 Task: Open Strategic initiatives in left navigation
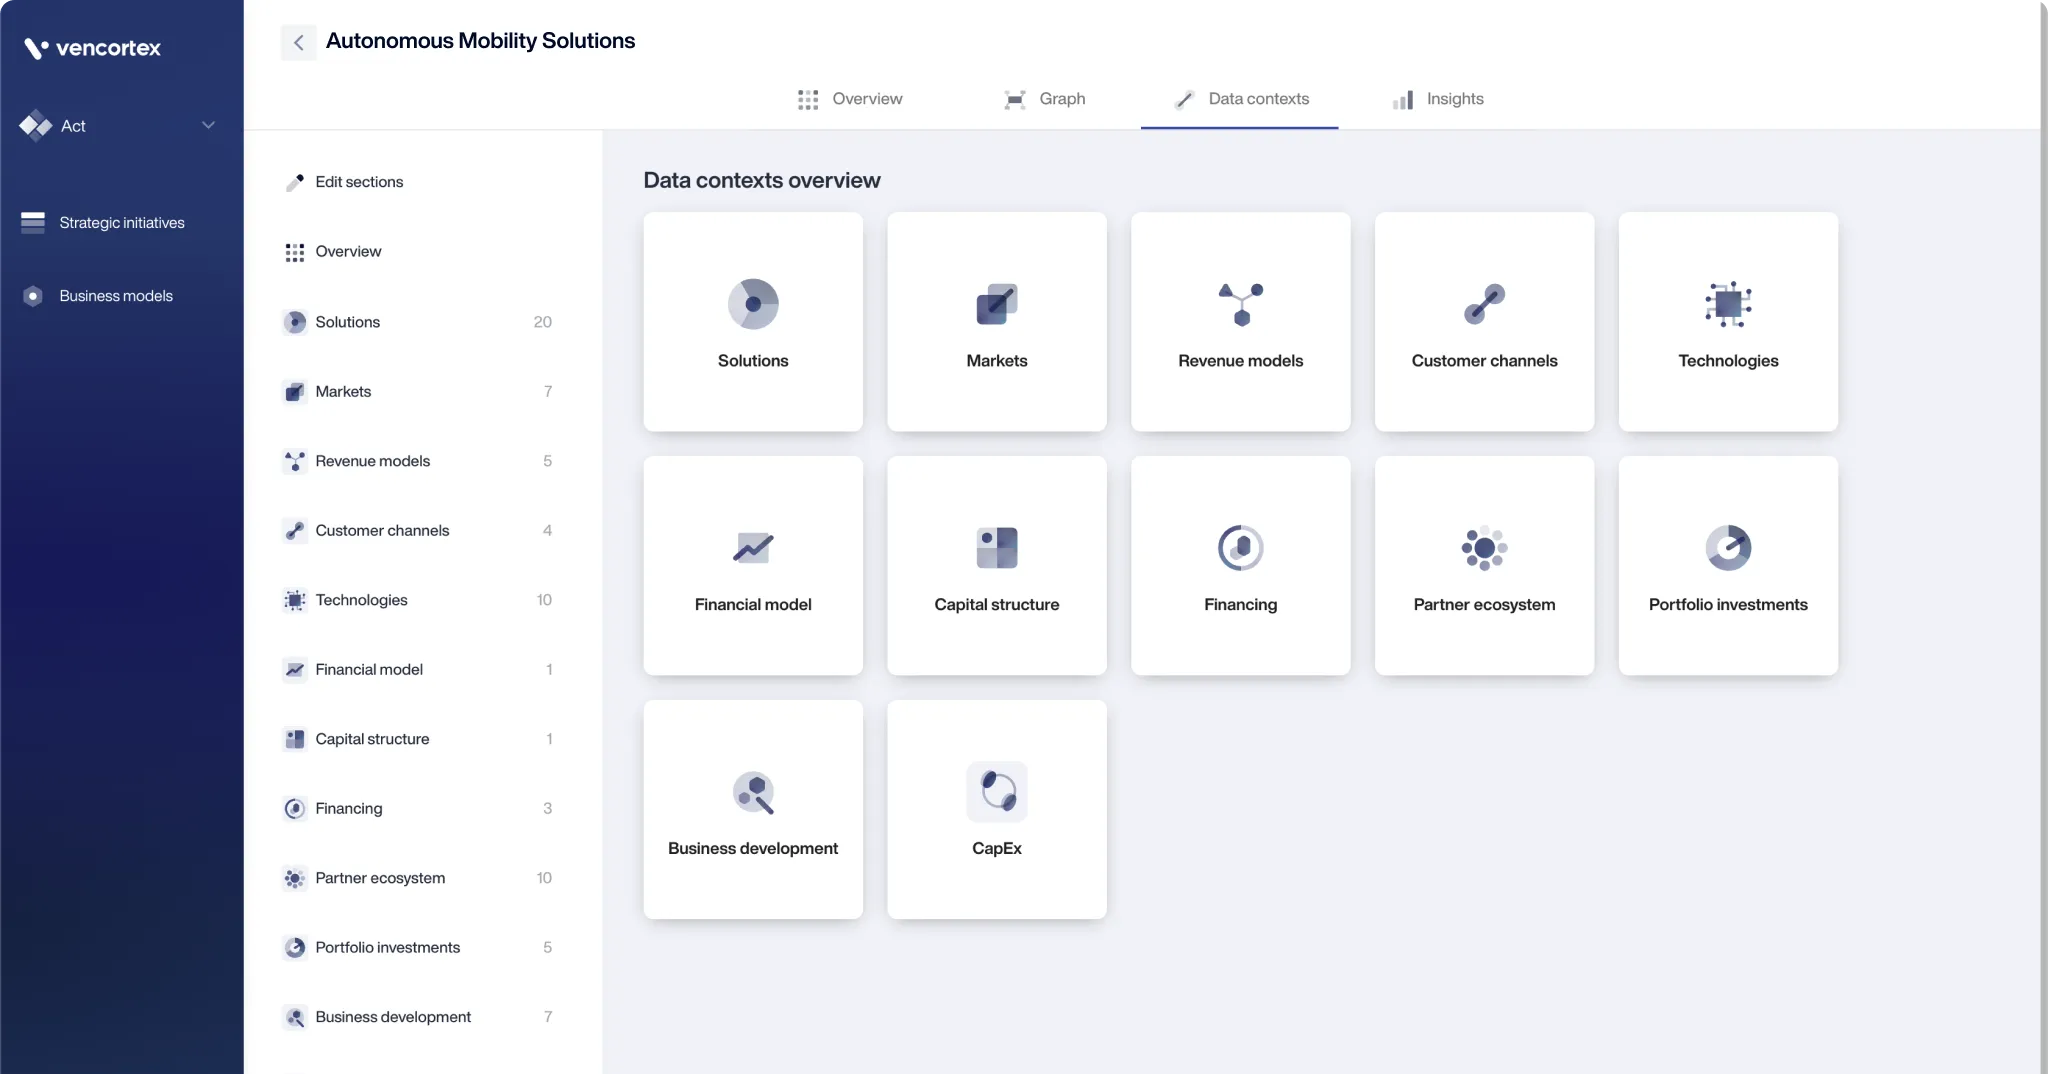point(121,222)
